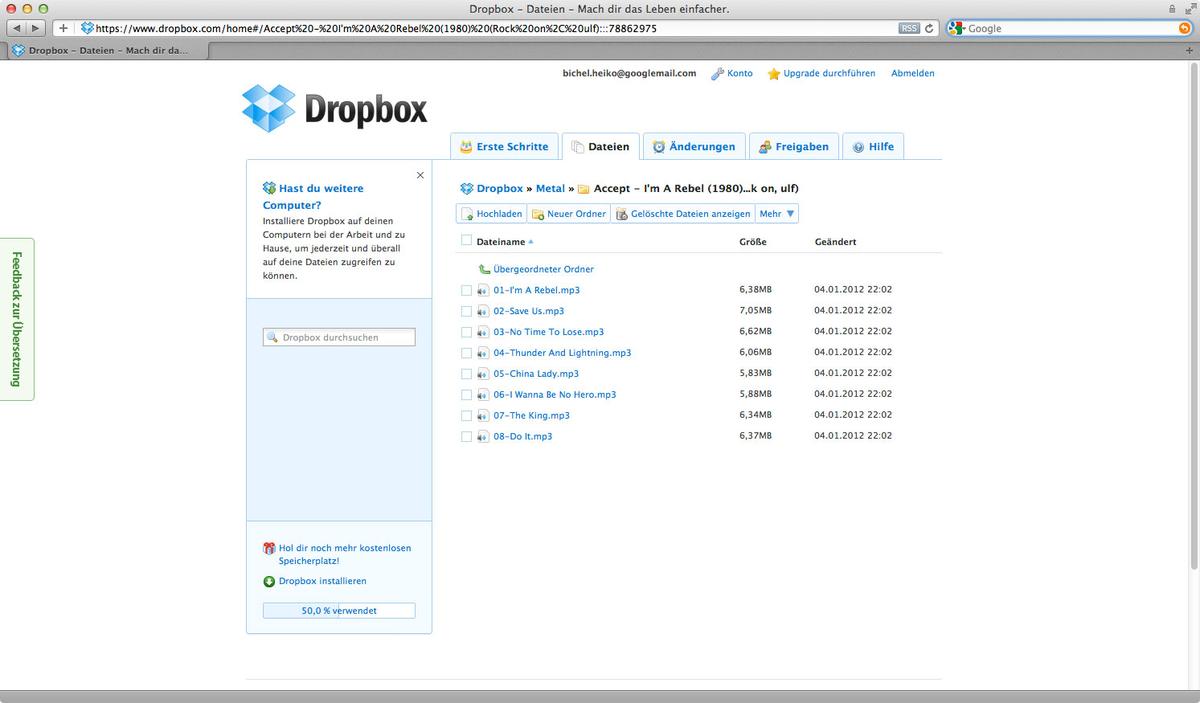Click the Hochladen upload button
The width and height of the screenshot is (1200, 703).
click(491, 214)
